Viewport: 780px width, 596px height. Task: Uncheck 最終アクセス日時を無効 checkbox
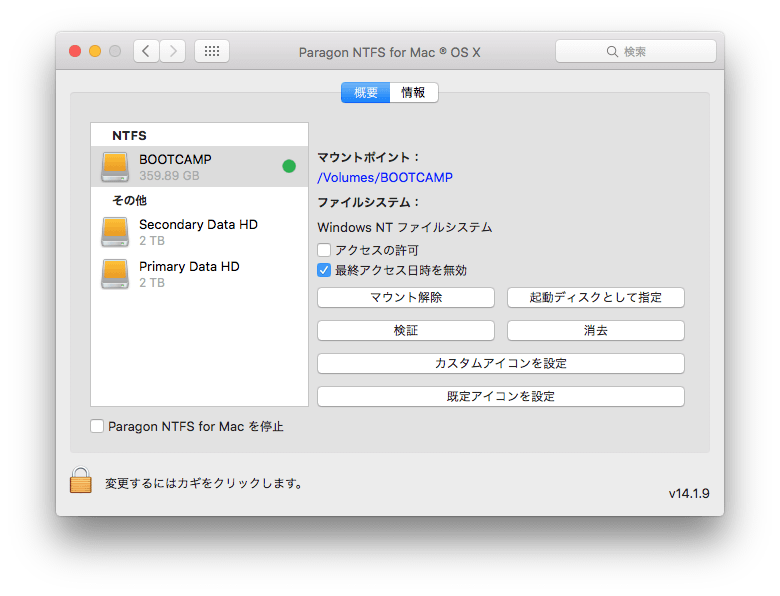click(x=324, y=270)
